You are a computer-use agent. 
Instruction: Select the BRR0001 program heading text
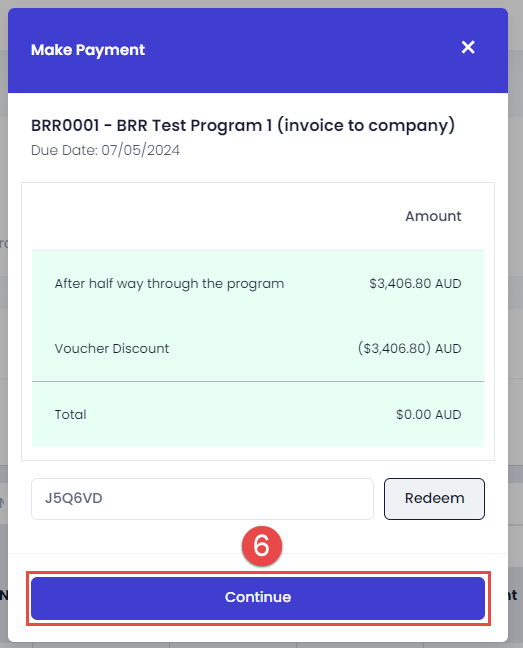243,125
